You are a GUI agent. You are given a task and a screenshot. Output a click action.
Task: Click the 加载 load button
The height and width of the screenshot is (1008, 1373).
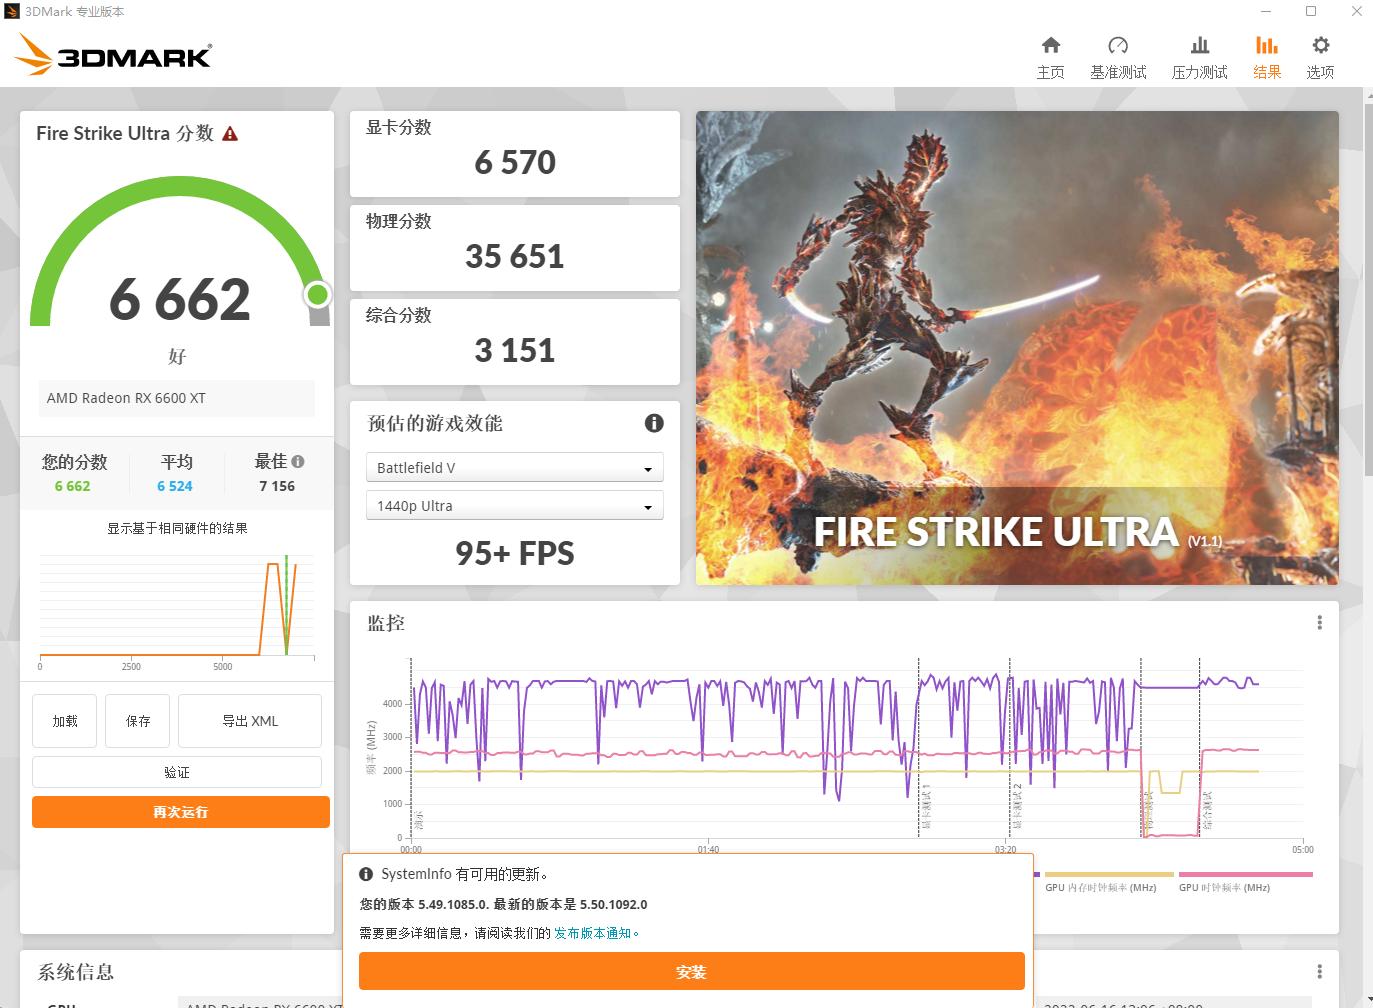pos(65,721)
